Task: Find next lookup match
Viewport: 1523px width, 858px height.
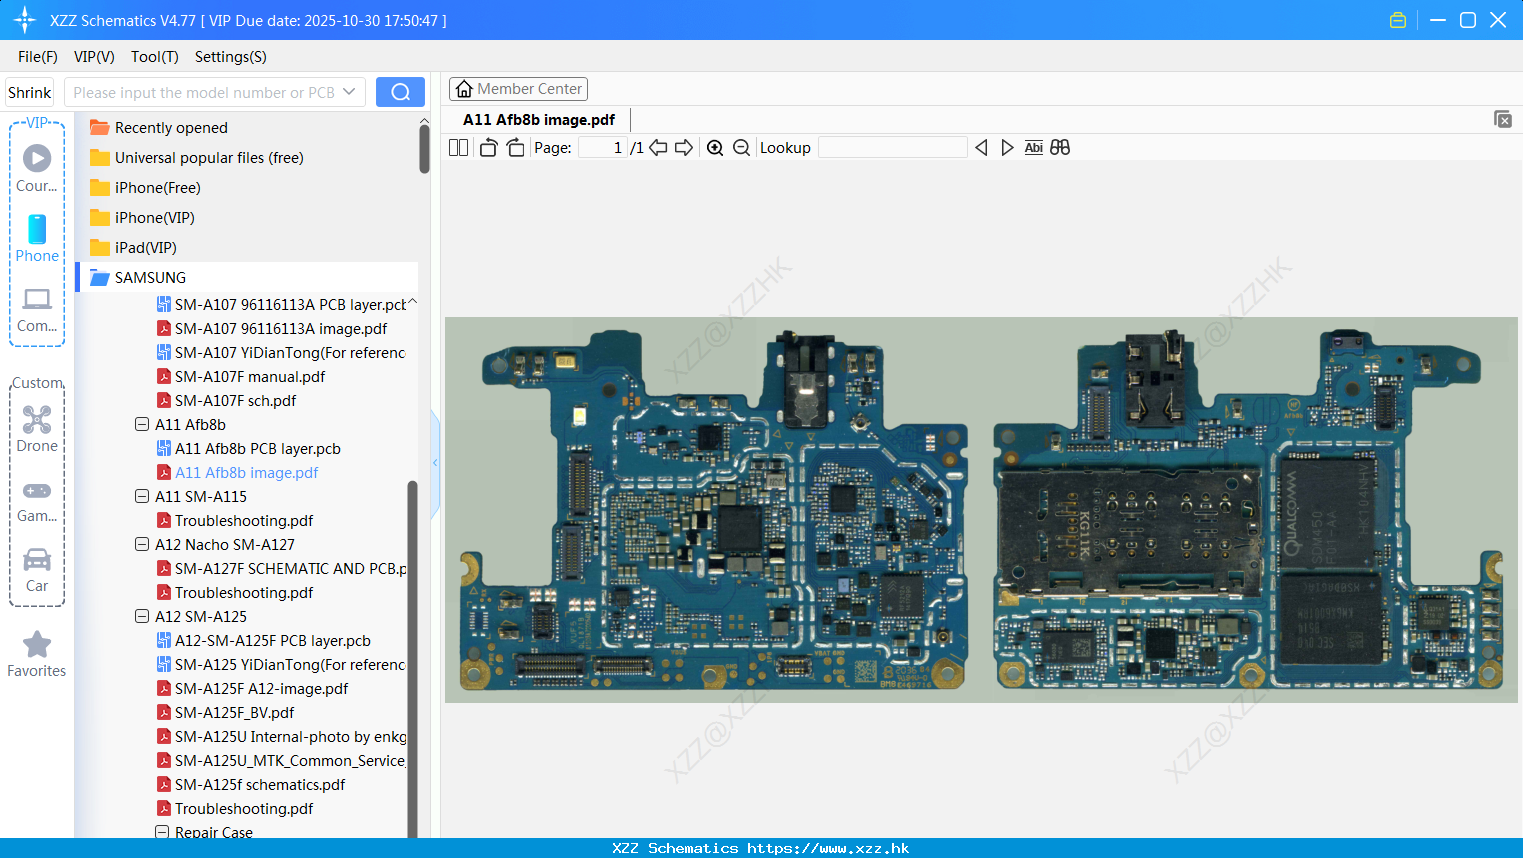Action: 1007,147
